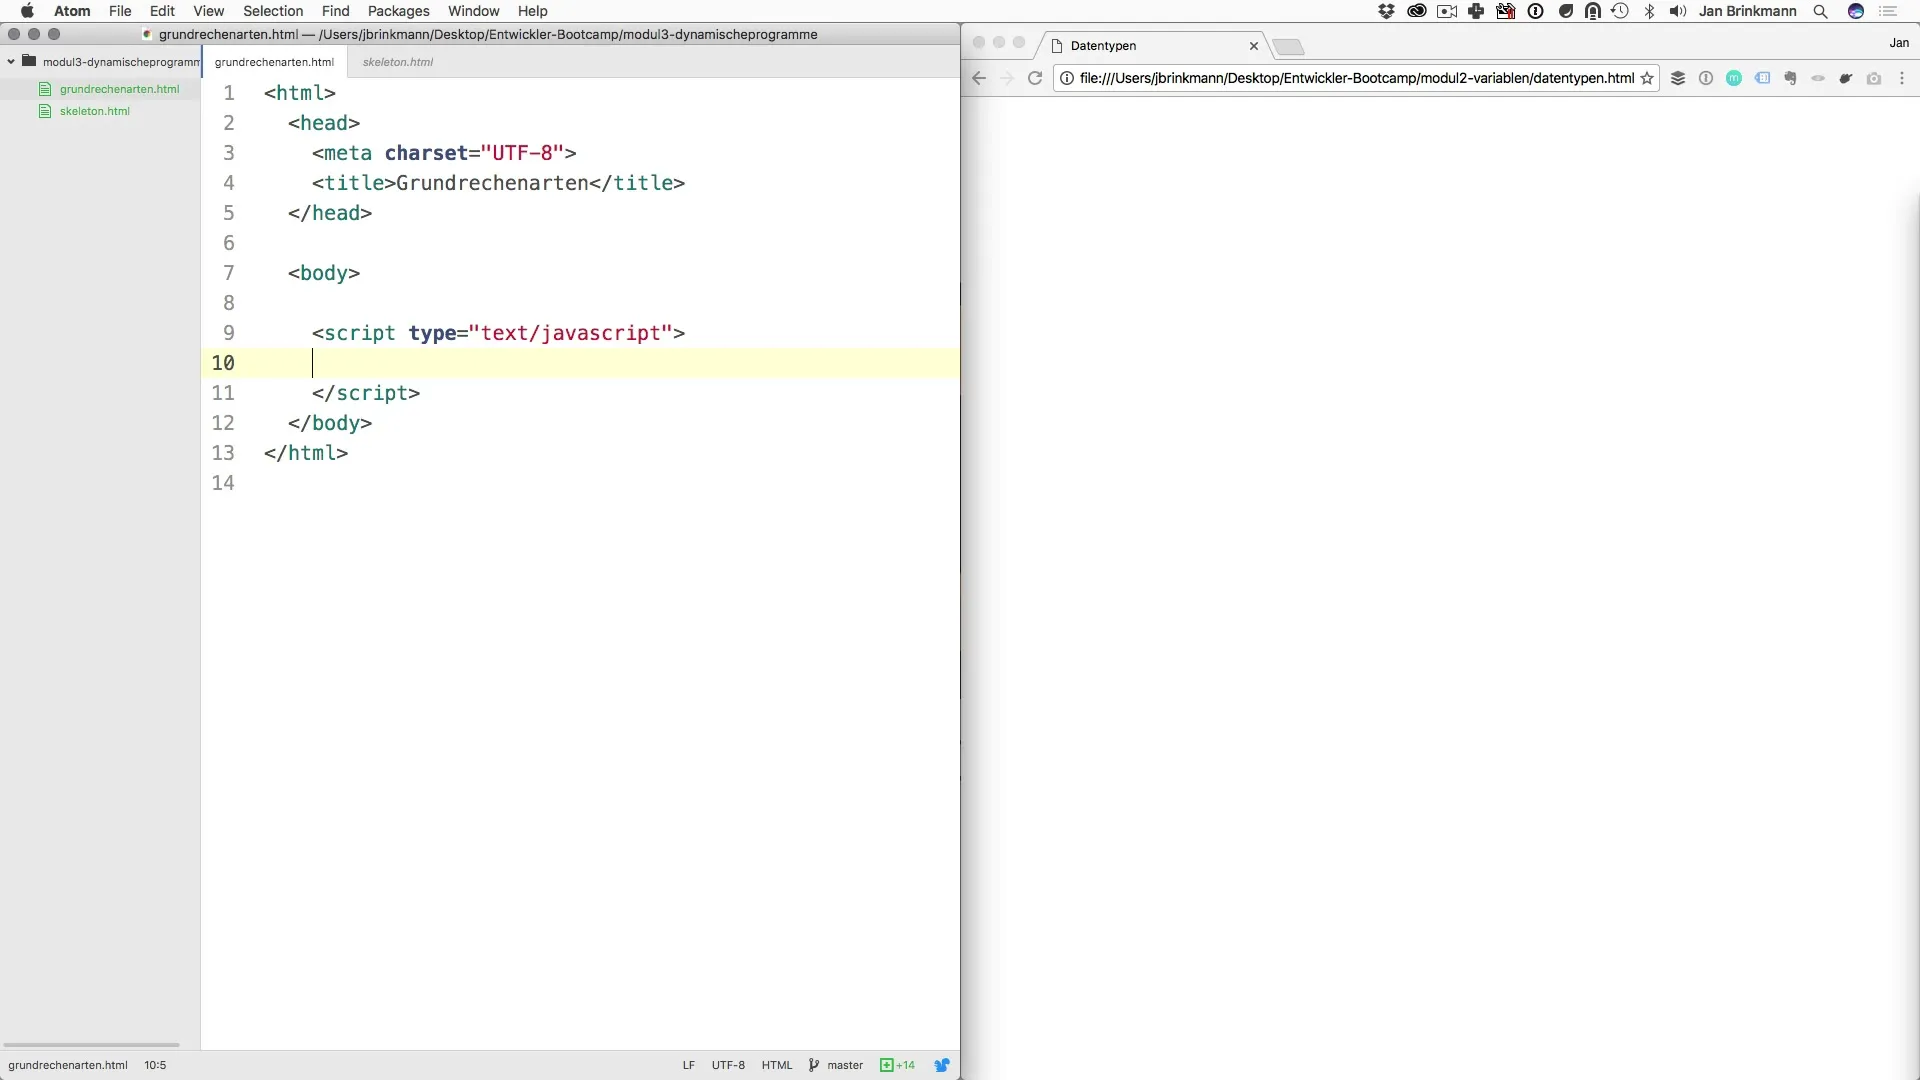Click the grundrechenarten.html file name in status bar
The height and width of the screenshot is (1080, 1920).
[68, 1065]
